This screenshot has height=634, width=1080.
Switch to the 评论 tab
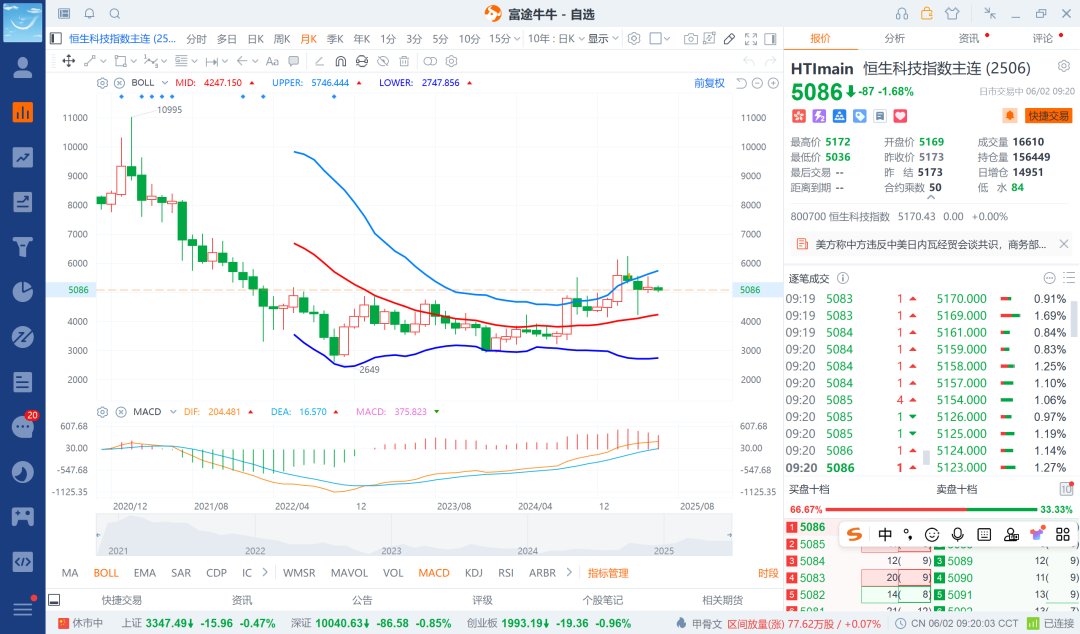[x=1043, y=39]
